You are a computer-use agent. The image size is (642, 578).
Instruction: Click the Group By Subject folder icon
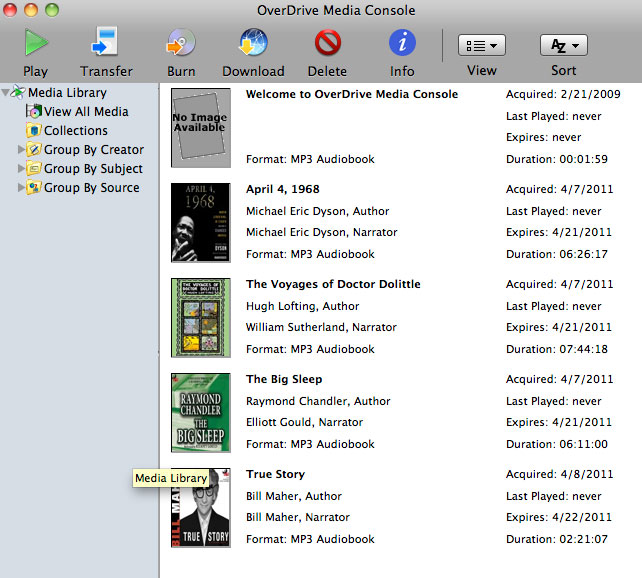[x=34, y=168]
